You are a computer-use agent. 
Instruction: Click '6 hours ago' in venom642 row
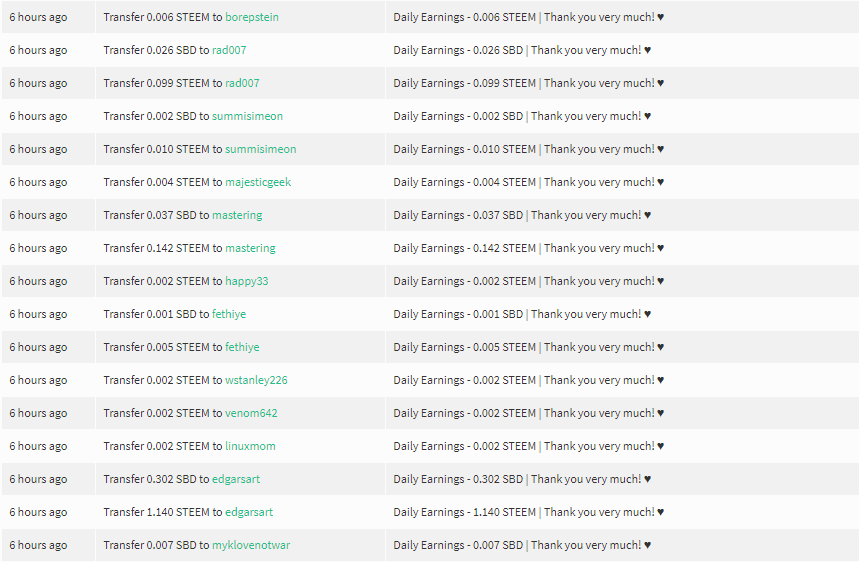(x=38, y=413)
